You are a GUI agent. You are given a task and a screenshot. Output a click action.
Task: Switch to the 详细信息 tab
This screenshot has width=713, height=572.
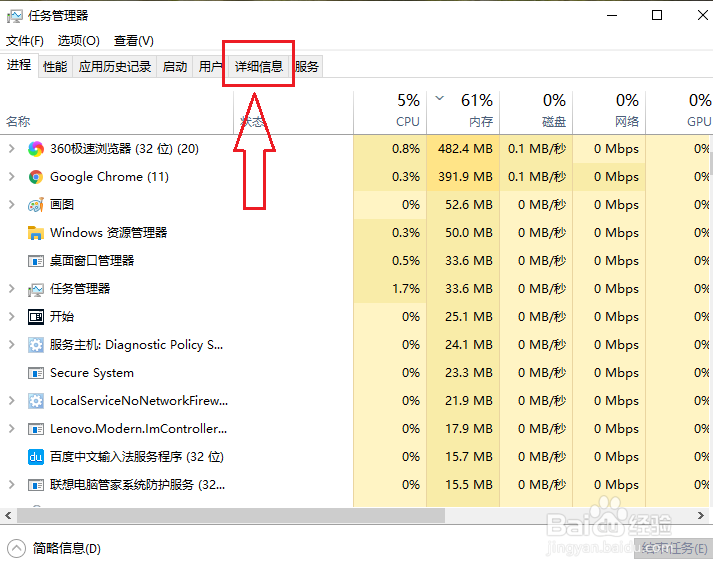[259, 67]
